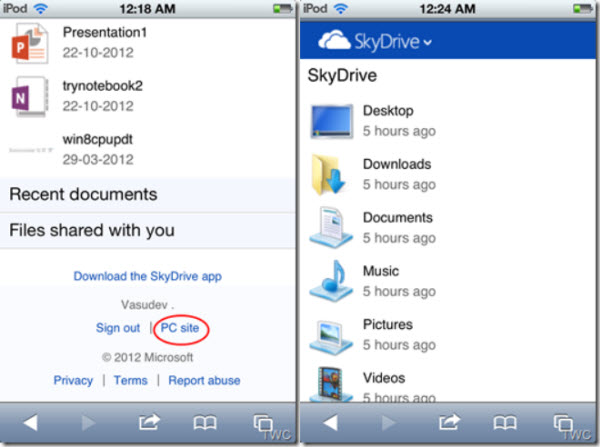Tap the Documents folder label
Image resolution: width=600 pixels, height=447 pixels.
tap(398, 218)
